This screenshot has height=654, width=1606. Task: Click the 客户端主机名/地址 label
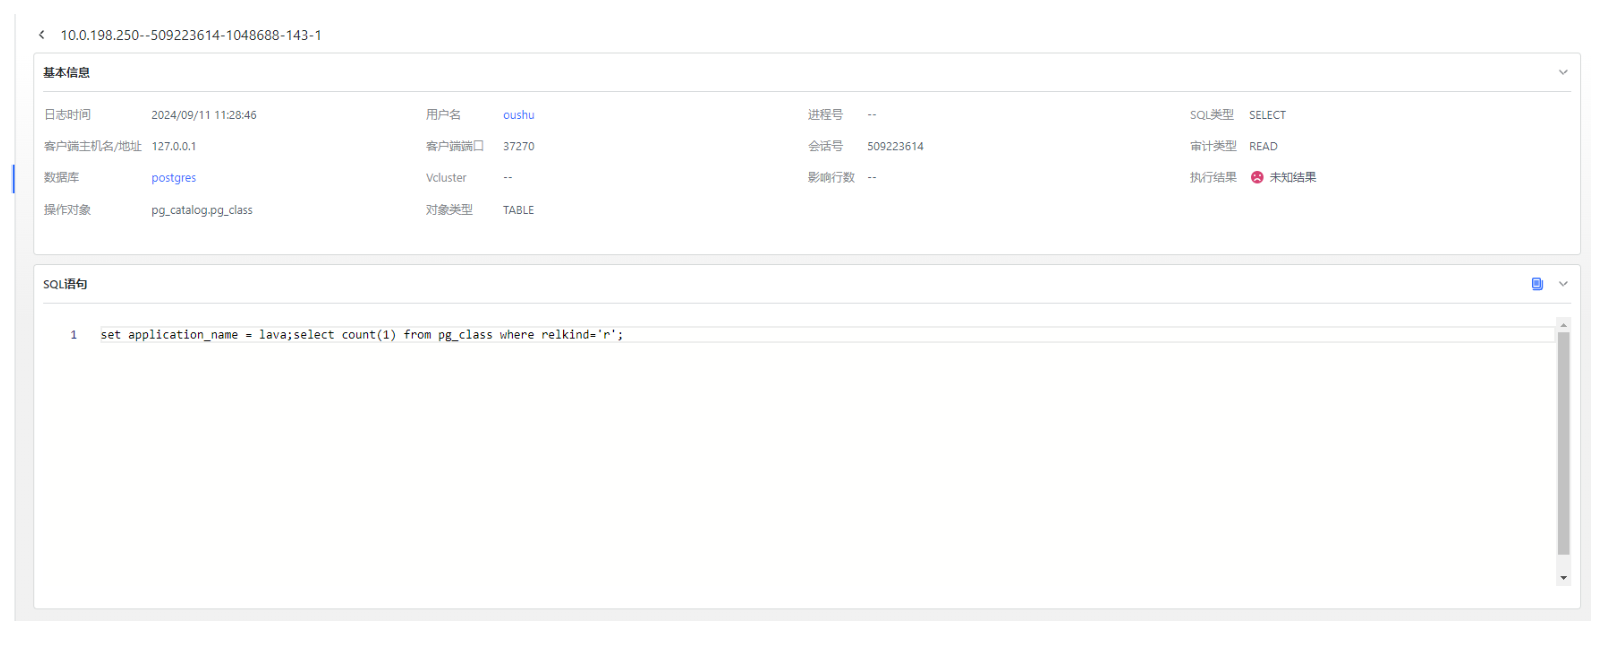(x=92, y=146)
